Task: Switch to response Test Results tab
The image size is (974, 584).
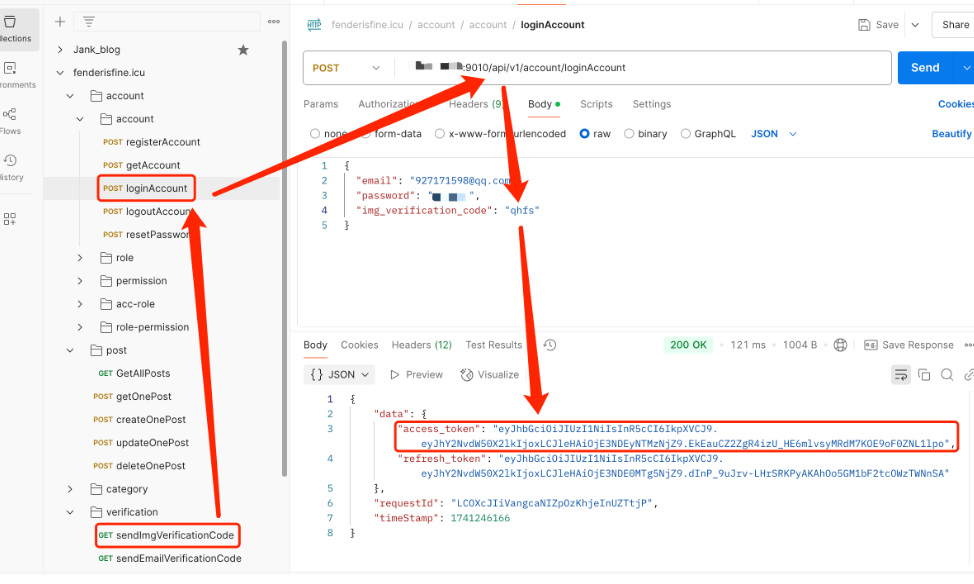Action: (x=493, y=345)
